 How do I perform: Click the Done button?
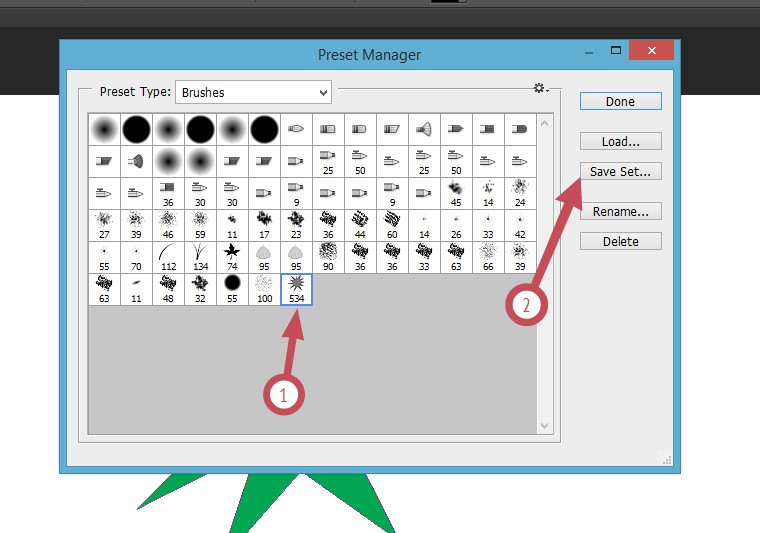[620, 101]
